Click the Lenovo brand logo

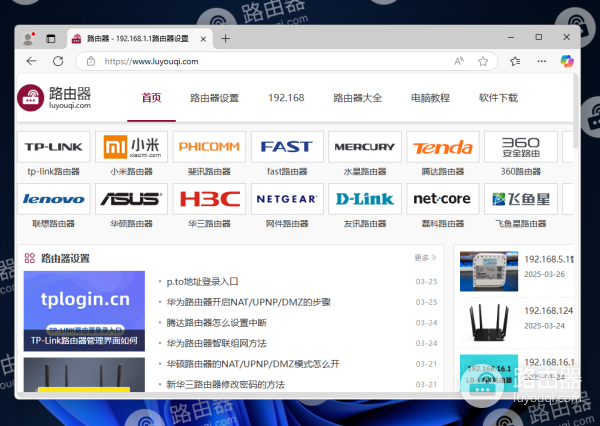[54, 199]
